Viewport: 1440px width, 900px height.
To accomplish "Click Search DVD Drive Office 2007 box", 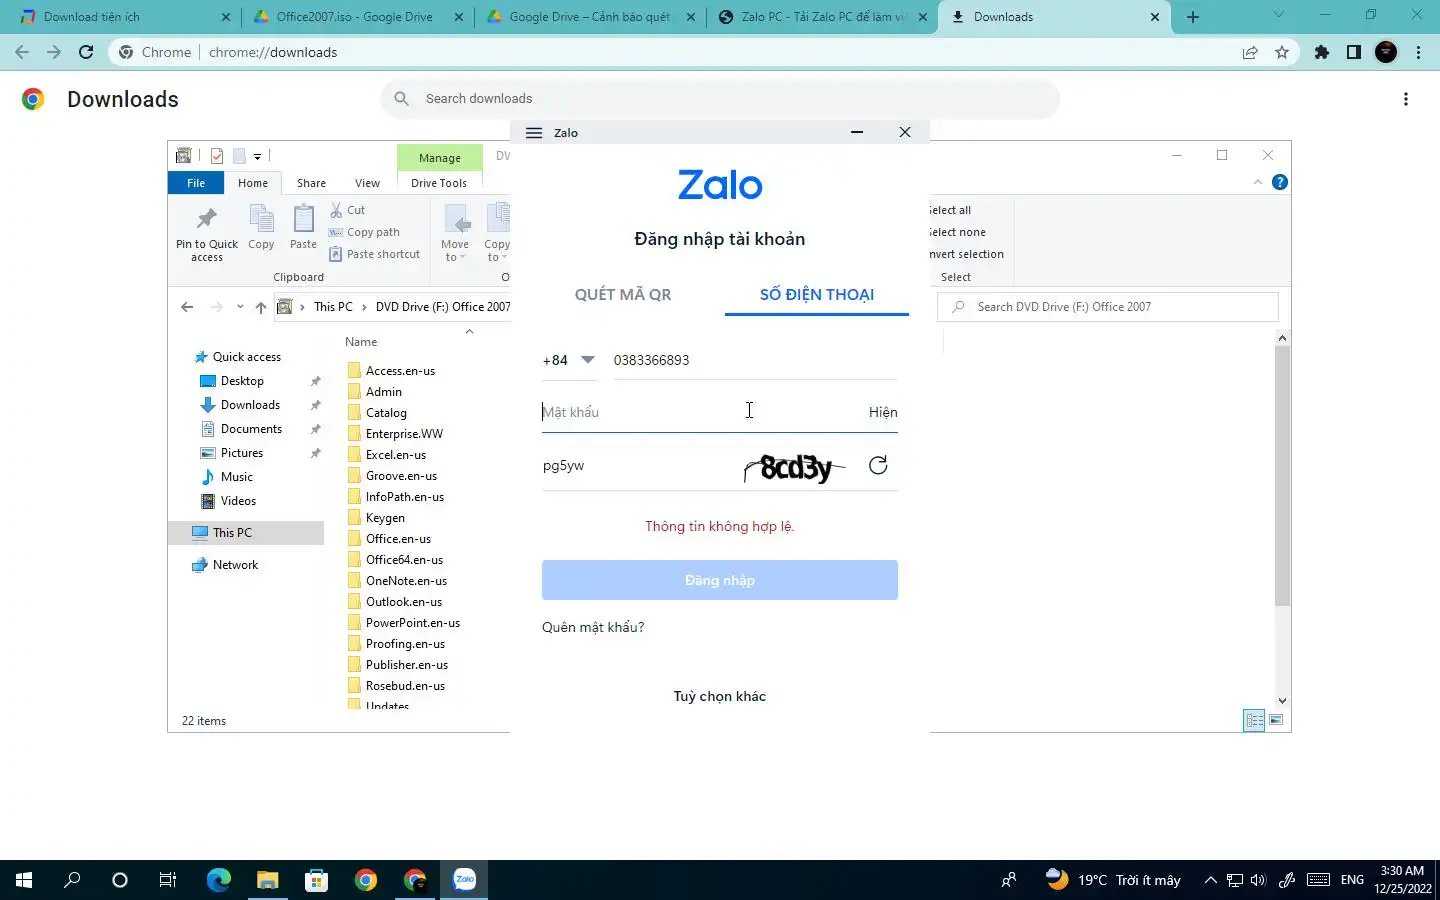I will (1108, 307).
